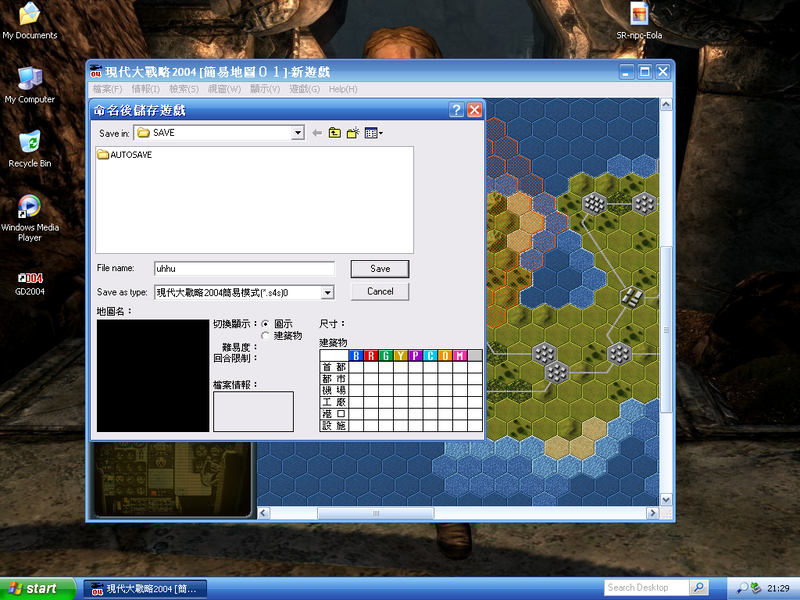Open SR-npc-Eola desktop file

[x=639, y=21]
